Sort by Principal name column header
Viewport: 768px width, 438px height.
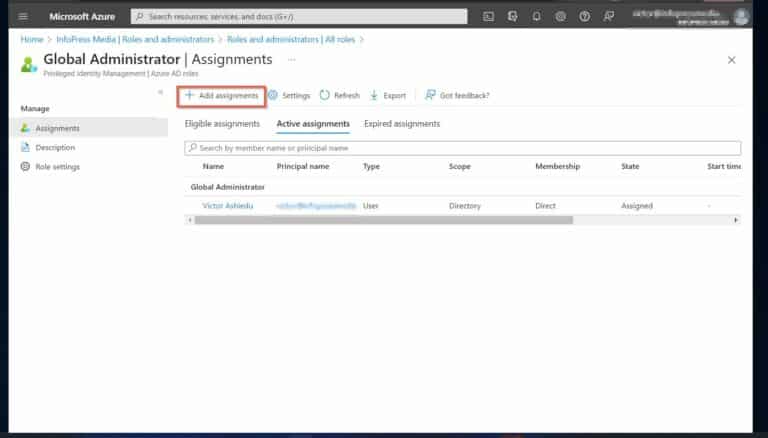click(303, 167)
